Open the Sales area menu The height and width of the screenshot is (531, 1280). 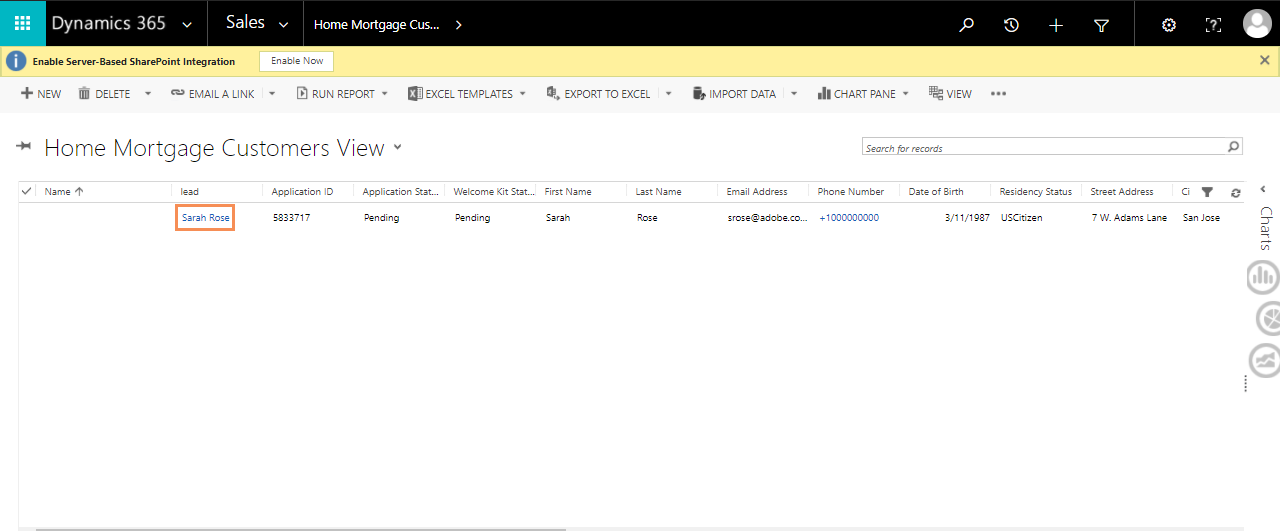point(256,23)
